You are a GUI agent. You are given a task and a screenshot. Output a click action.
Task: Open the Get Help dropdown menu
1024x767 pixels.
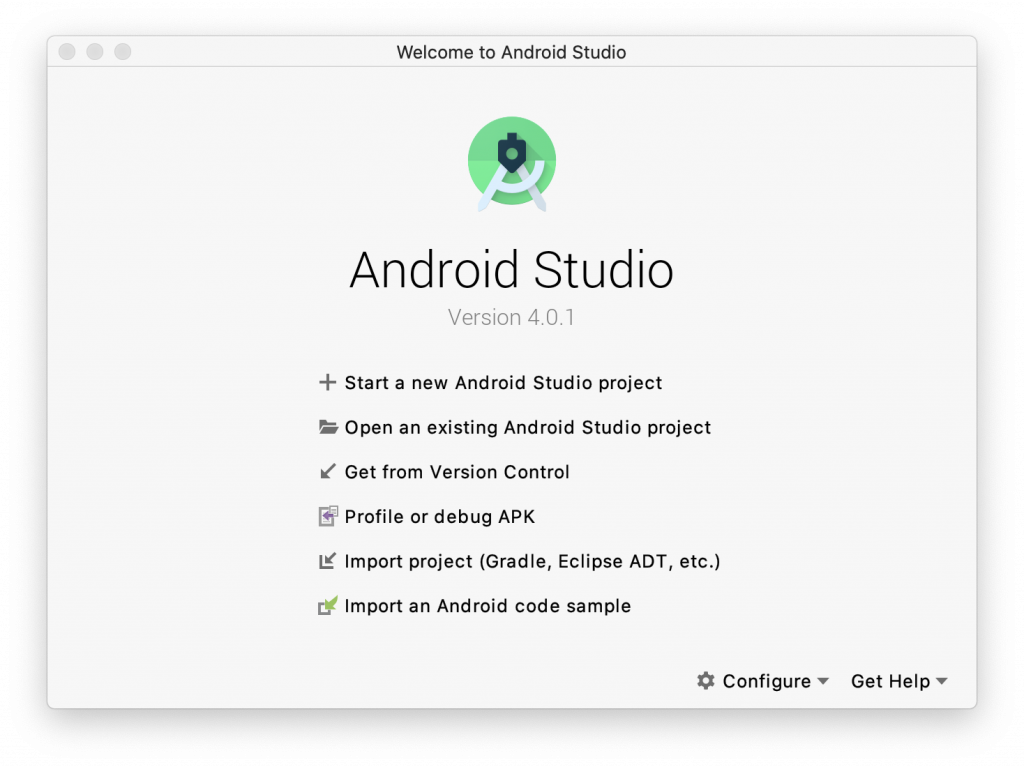(899, 681)
